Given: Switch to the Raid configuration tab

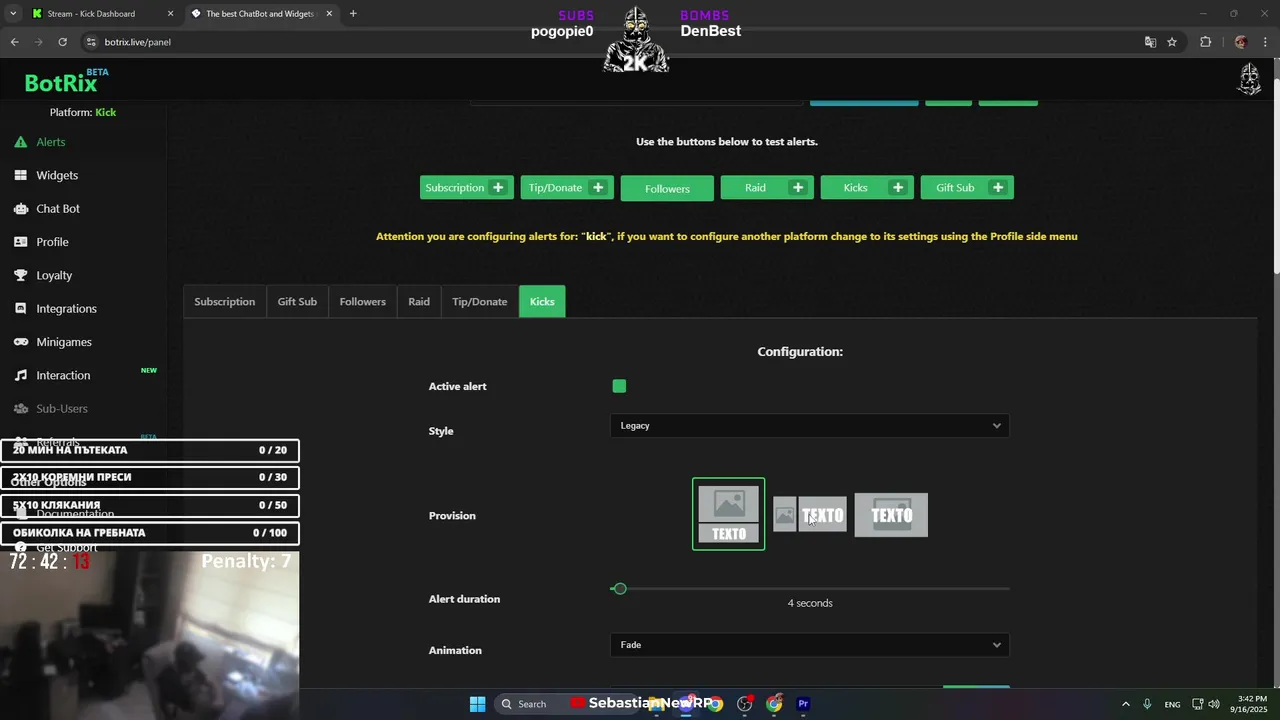Looking at the screenshot, I should point(419,301).
